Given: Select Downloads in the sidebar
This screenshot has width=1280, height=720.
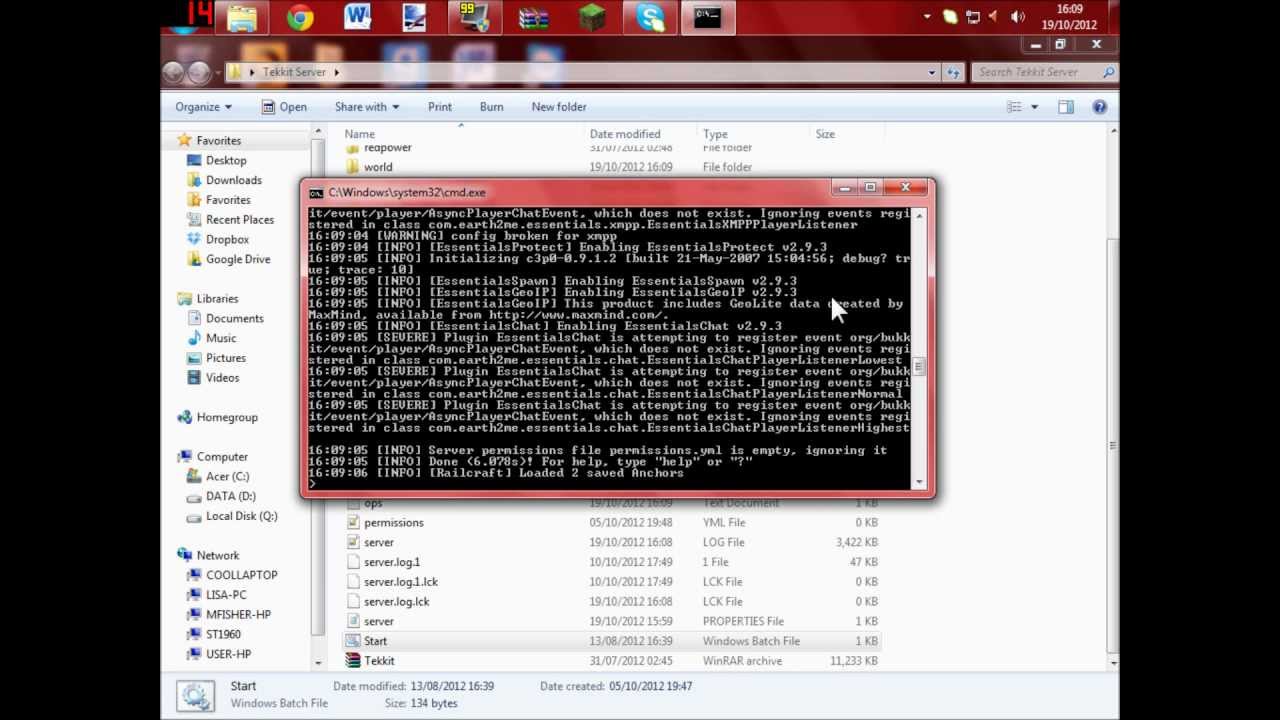Looking at the screenshot, I should click(233, 180).
